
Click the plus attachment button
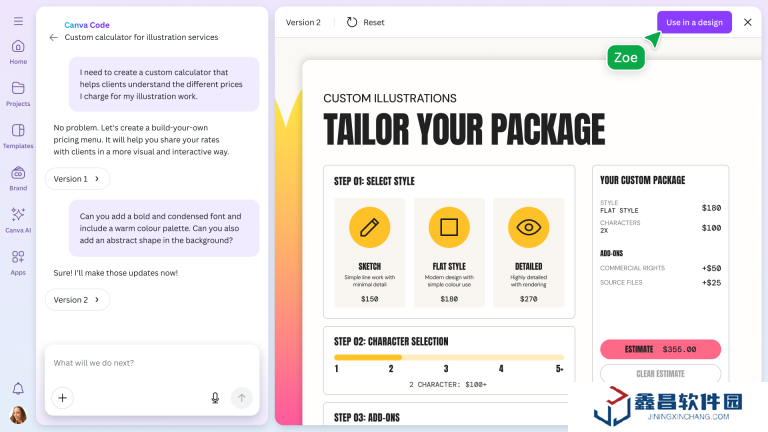click(62, 398)
